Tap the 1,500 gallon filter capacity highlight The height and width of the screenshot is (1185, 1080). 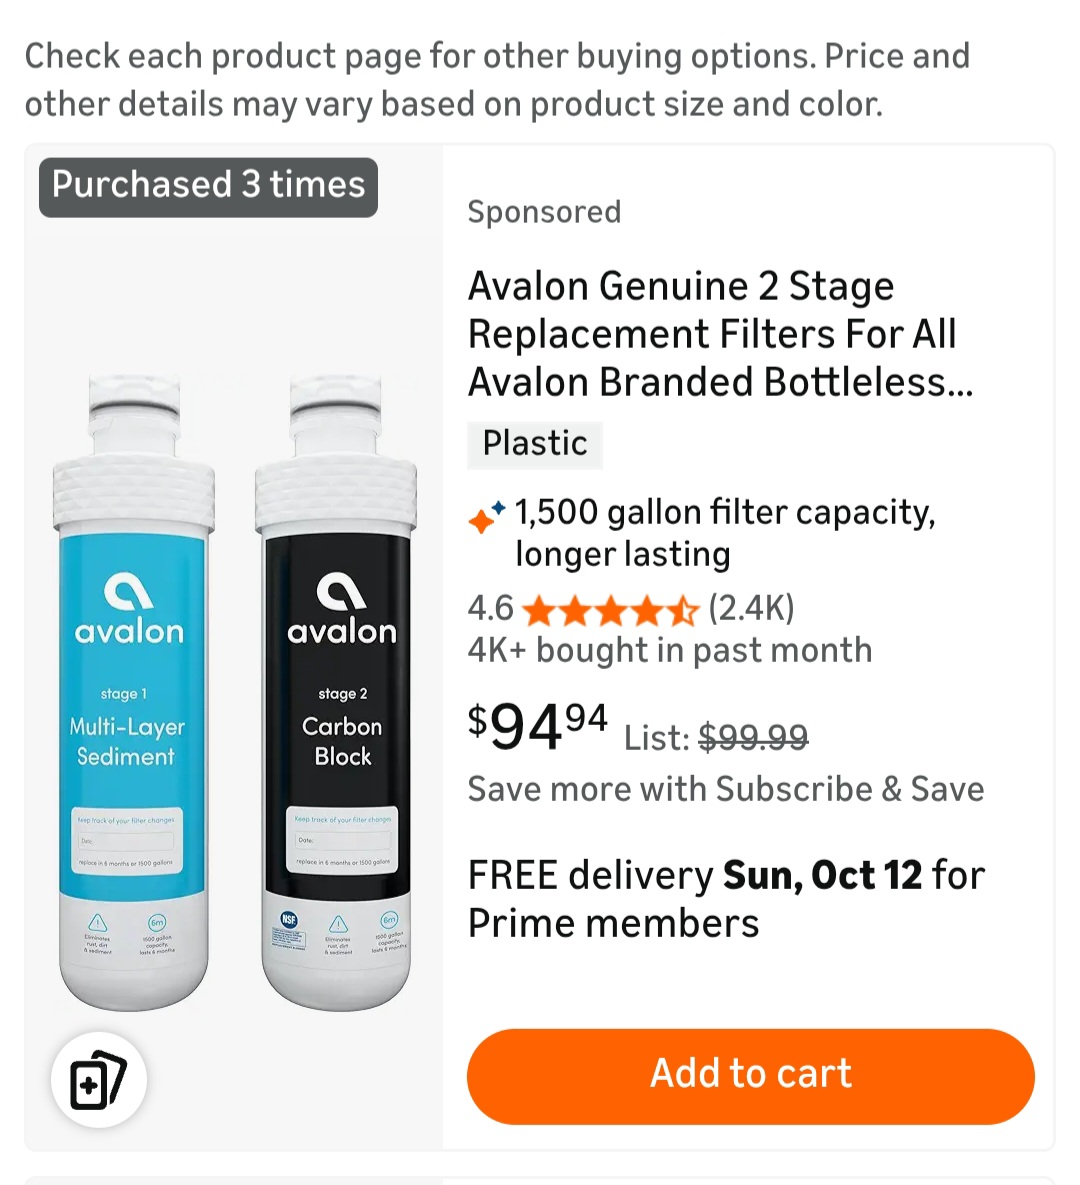pyautogui.click(x=725, y=533)
